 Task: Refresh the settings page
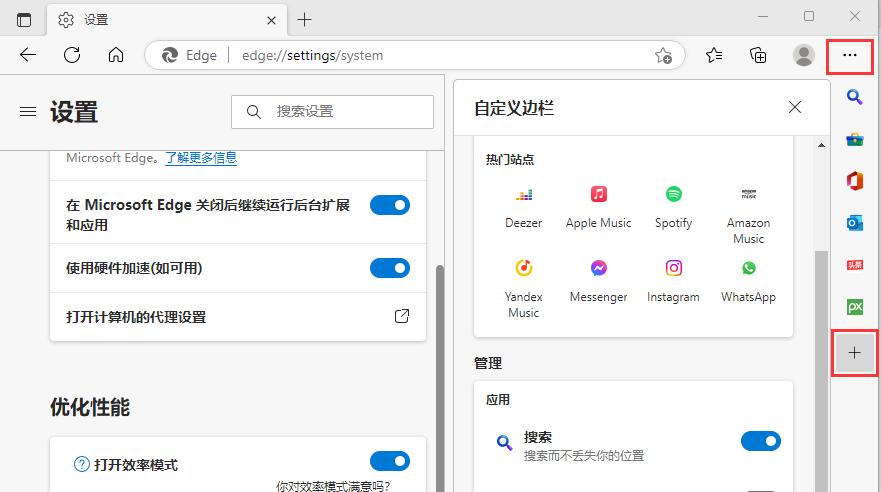tap(72, 55)
